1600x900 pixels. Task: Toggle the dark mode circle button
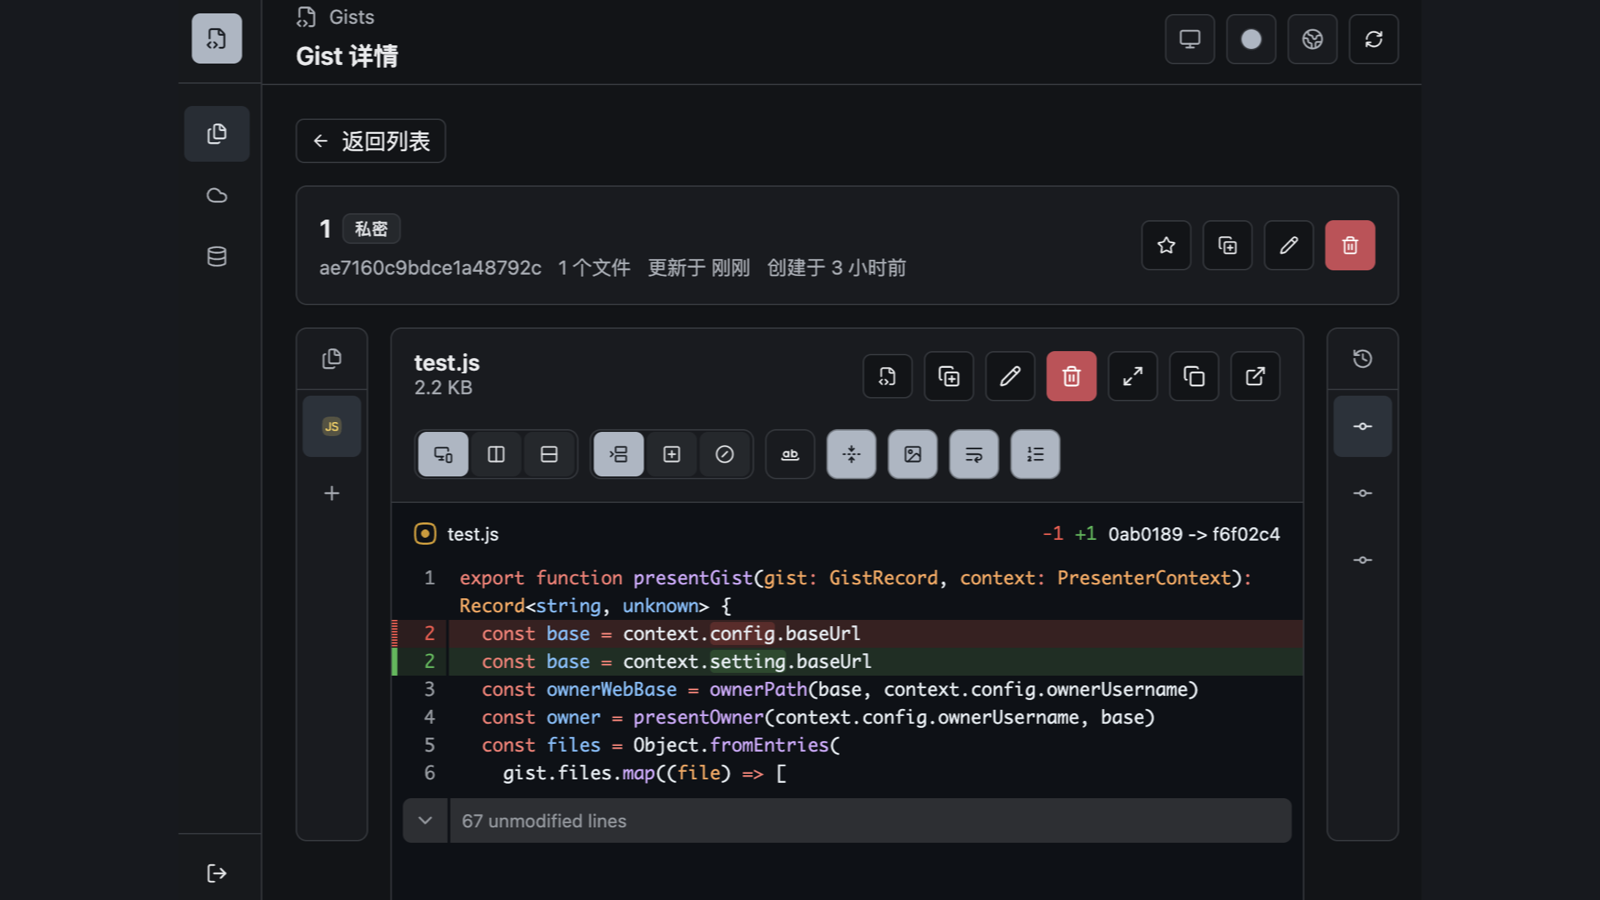click(1251, 39)
